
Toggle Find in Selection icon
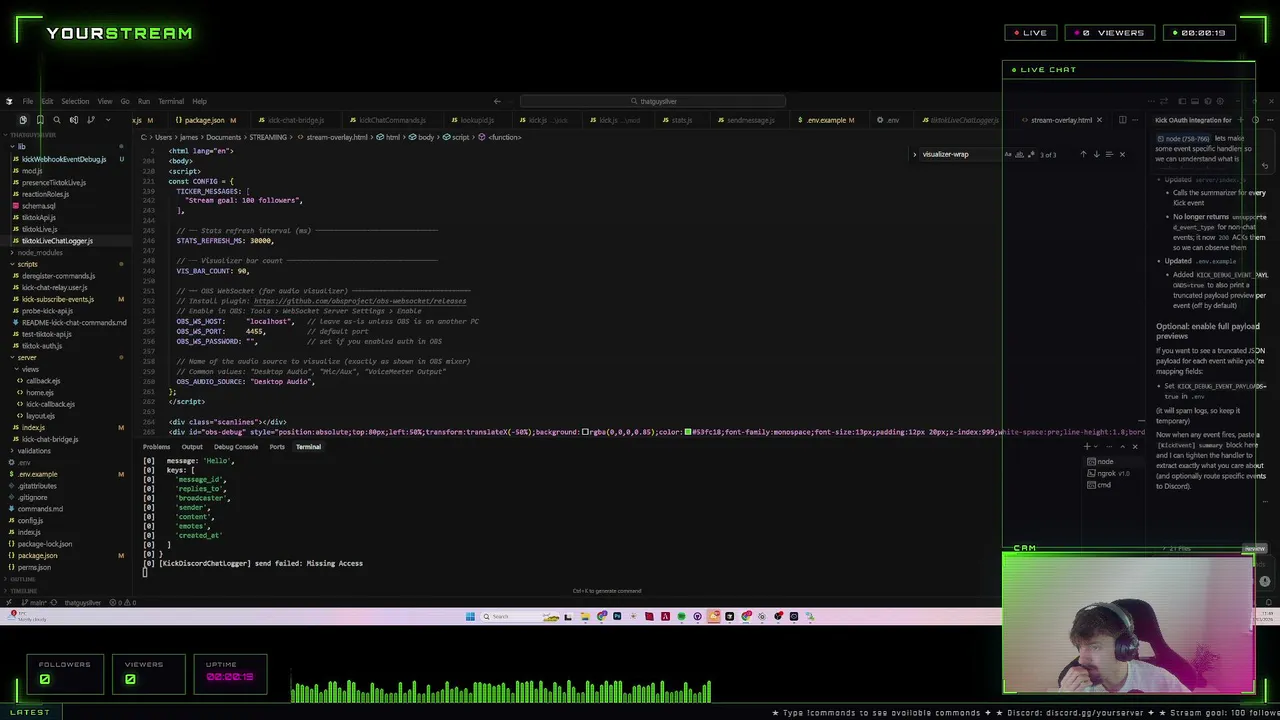[x=1109, y=154]
